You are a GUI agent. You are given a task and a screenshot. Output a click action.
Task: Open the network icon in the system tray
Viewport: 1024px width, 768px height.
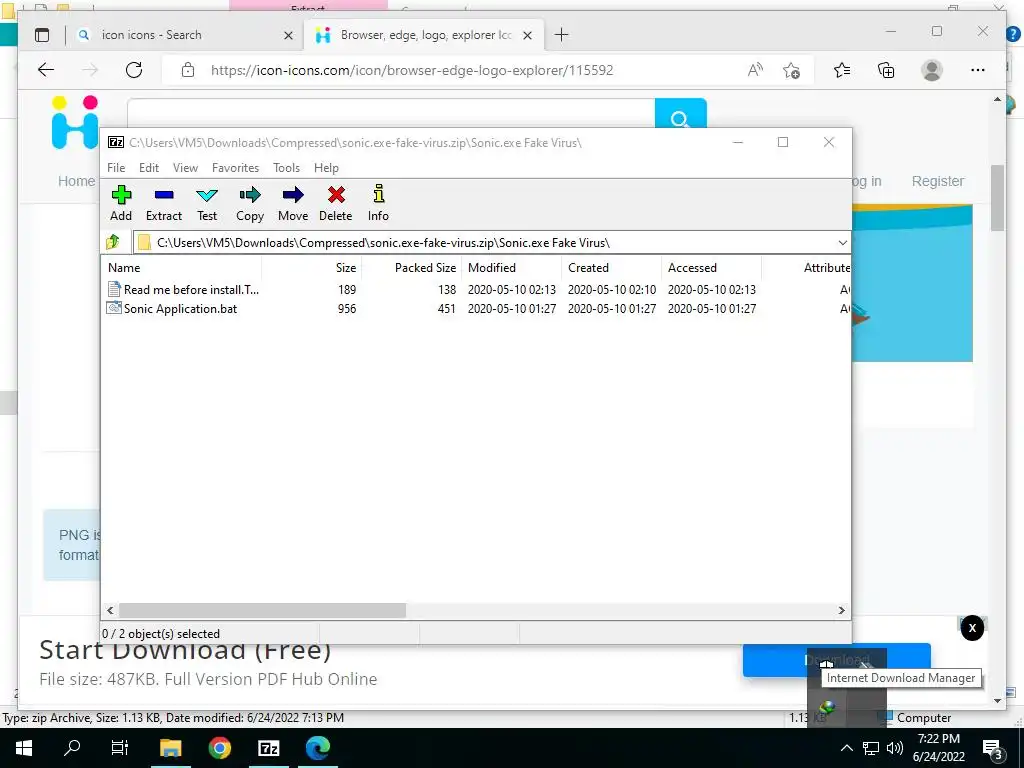pyautogui.click(x=871, y=748)
